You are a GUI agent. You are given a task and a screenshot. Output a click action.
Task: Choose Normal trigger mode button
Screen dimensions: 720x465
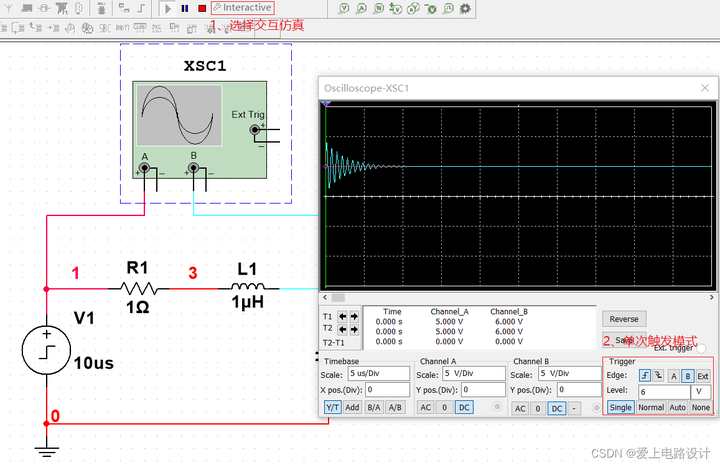coord(651,408)
